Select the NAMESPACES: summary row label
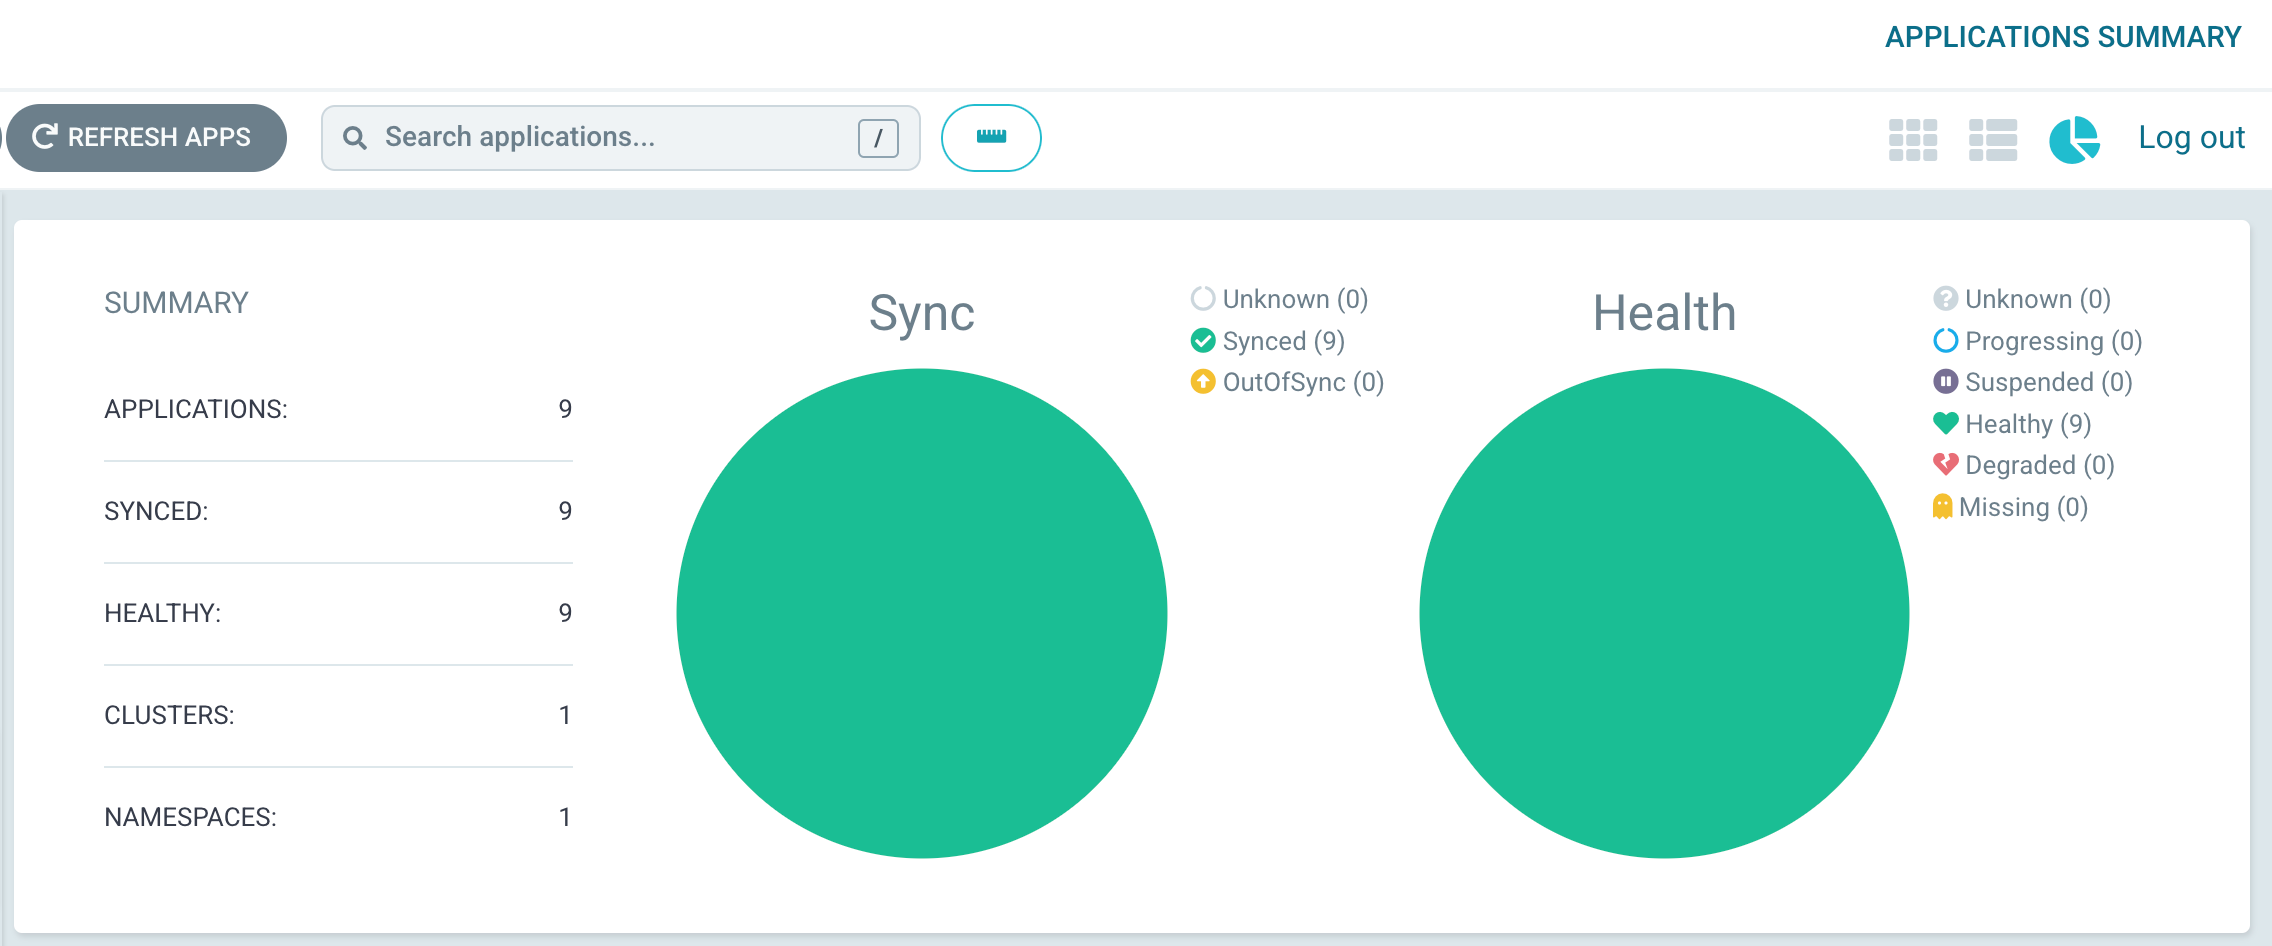Viewport: 2272px width, 946px height. [190, 817]
